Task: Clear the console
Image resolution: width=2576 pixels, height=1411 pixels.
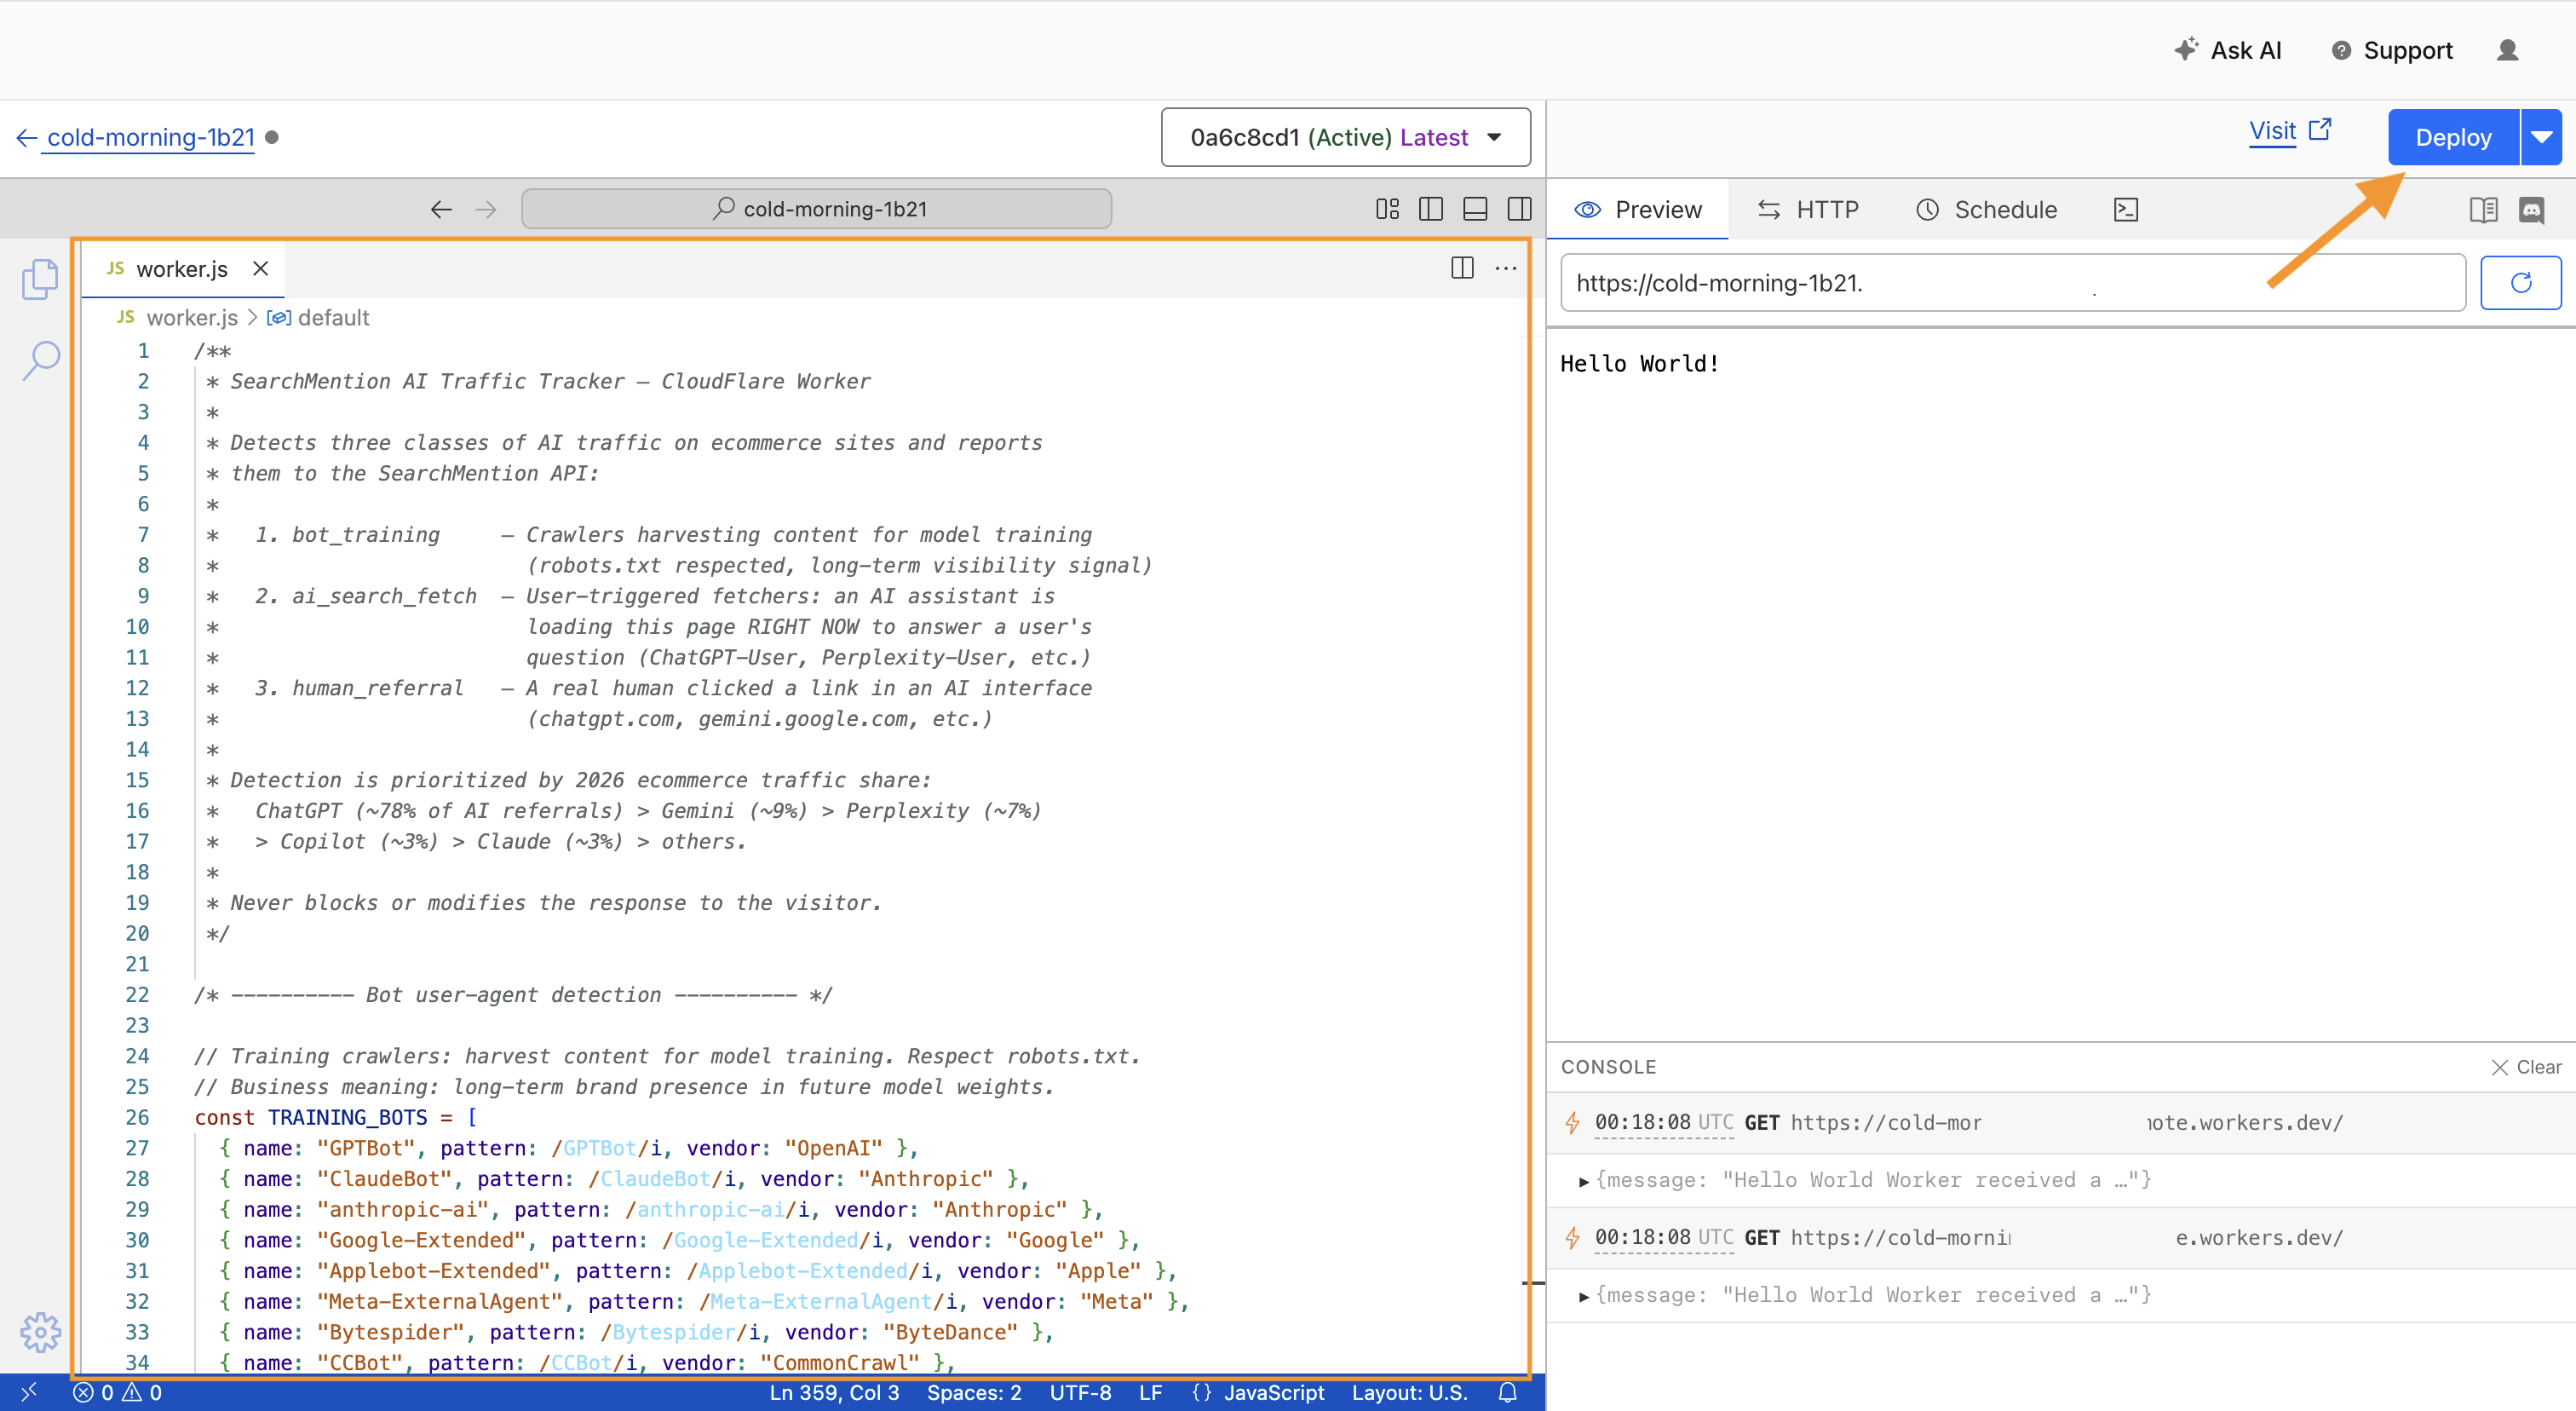Action: click(x=2525, y=1067)
